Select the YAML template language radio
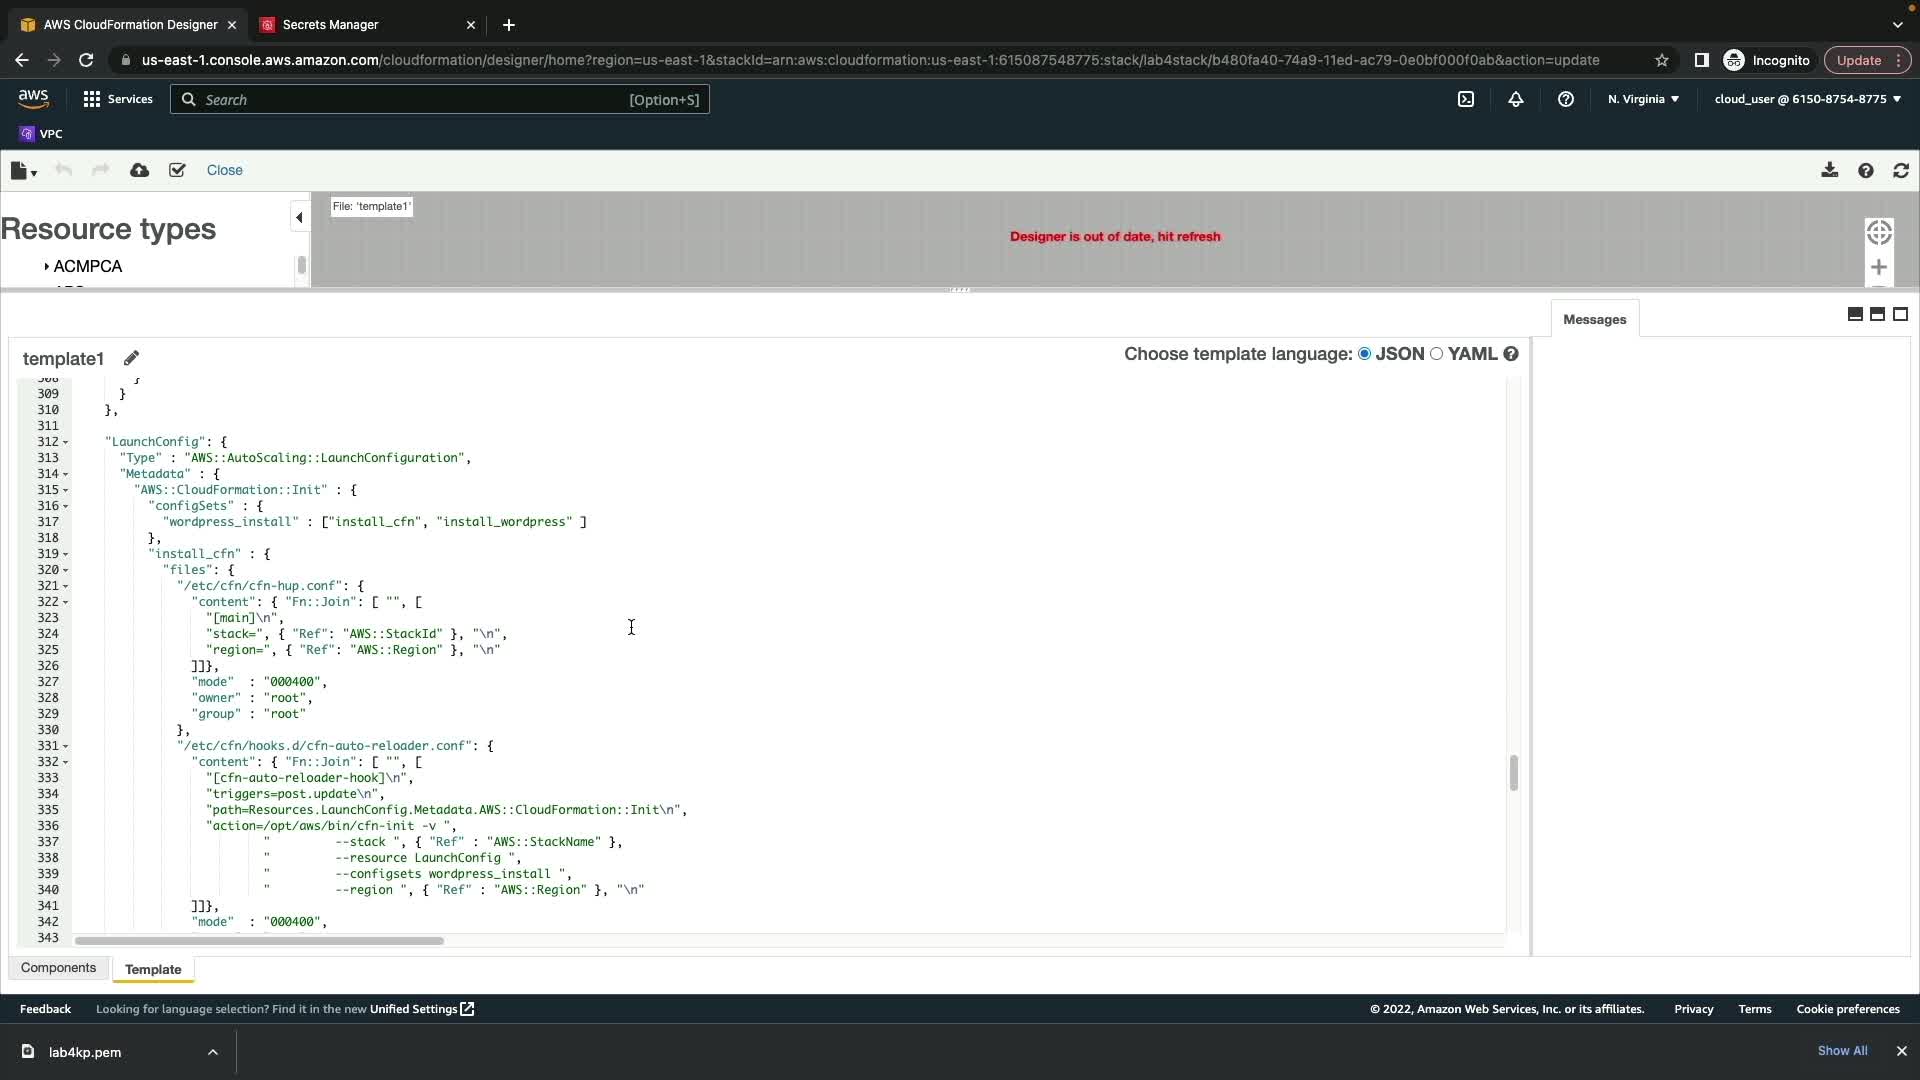 [1436, 354]
